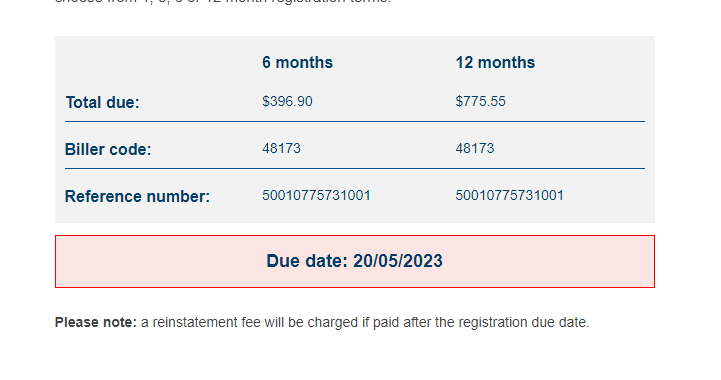Click biller code 48173 under 6 months
721x380 pixels.
[x=281, y=148]
